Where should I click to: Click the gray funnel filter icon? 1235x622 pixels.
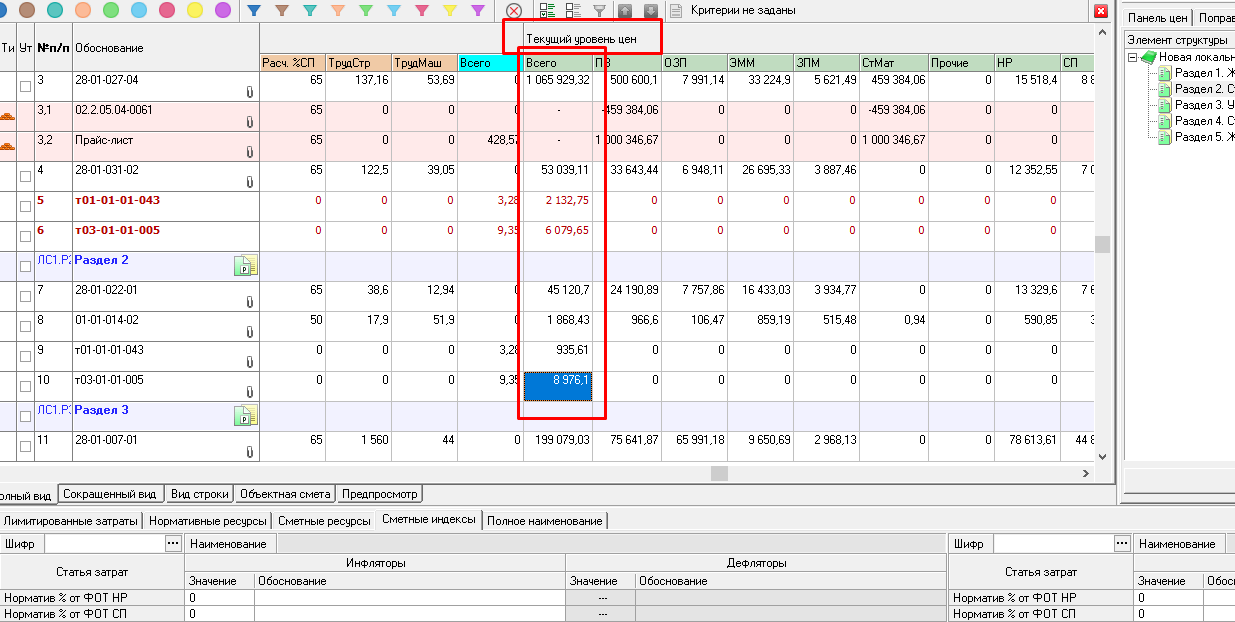point(599,11)
